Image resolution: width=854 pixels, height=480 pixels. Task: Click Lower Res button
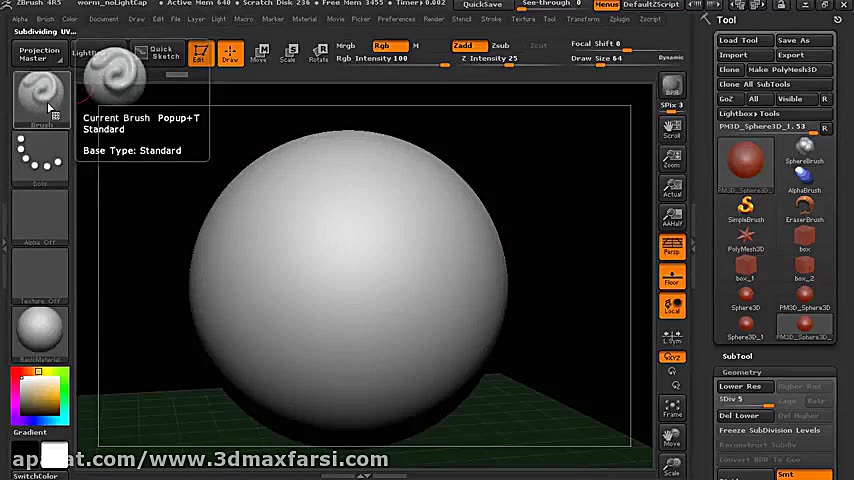[x=745, y=386]
